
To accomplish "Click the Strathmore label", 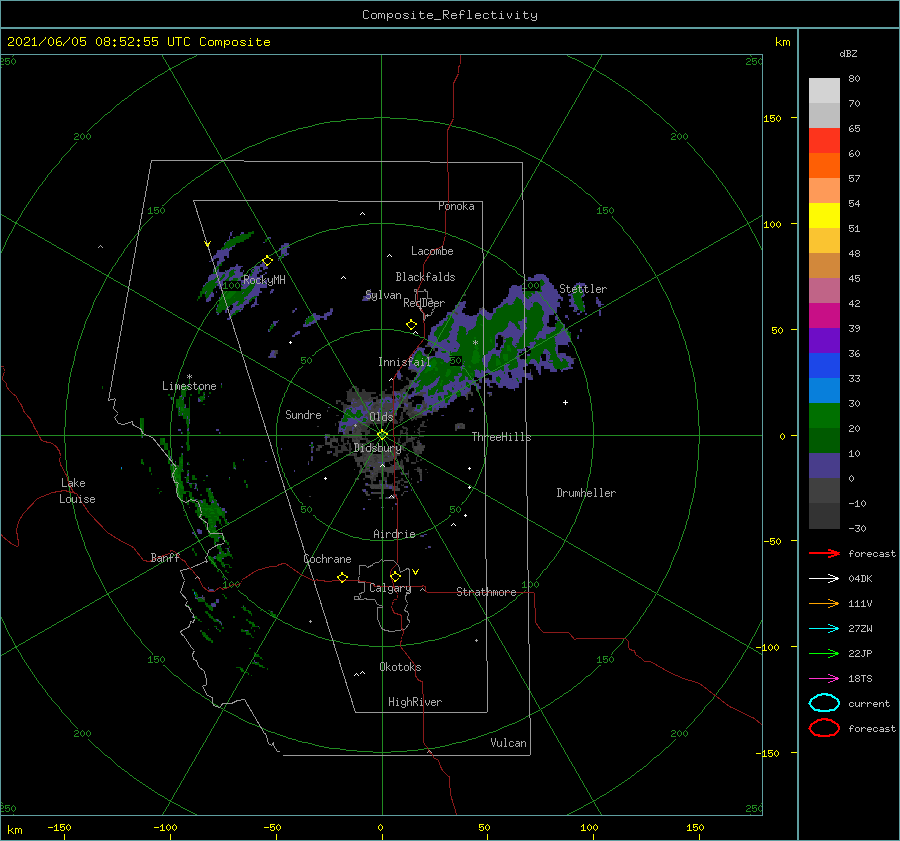I will pyautogui.click(x=486, y=592).
